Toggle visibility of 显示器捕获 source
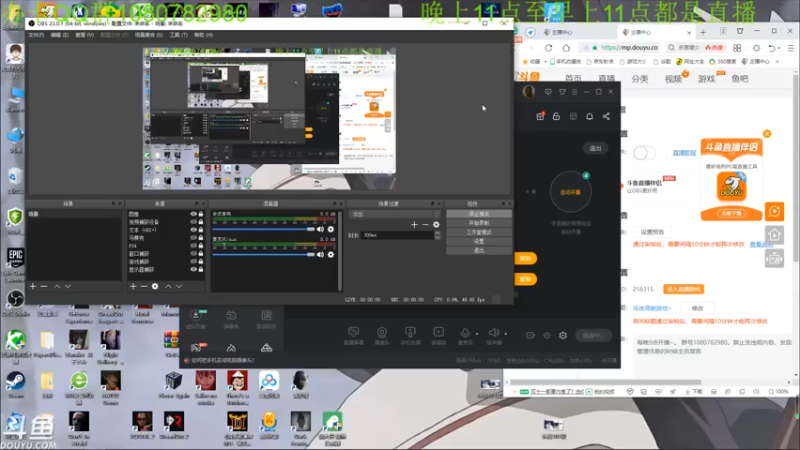This screenshot has height=450, width=800. pos(193,269)
